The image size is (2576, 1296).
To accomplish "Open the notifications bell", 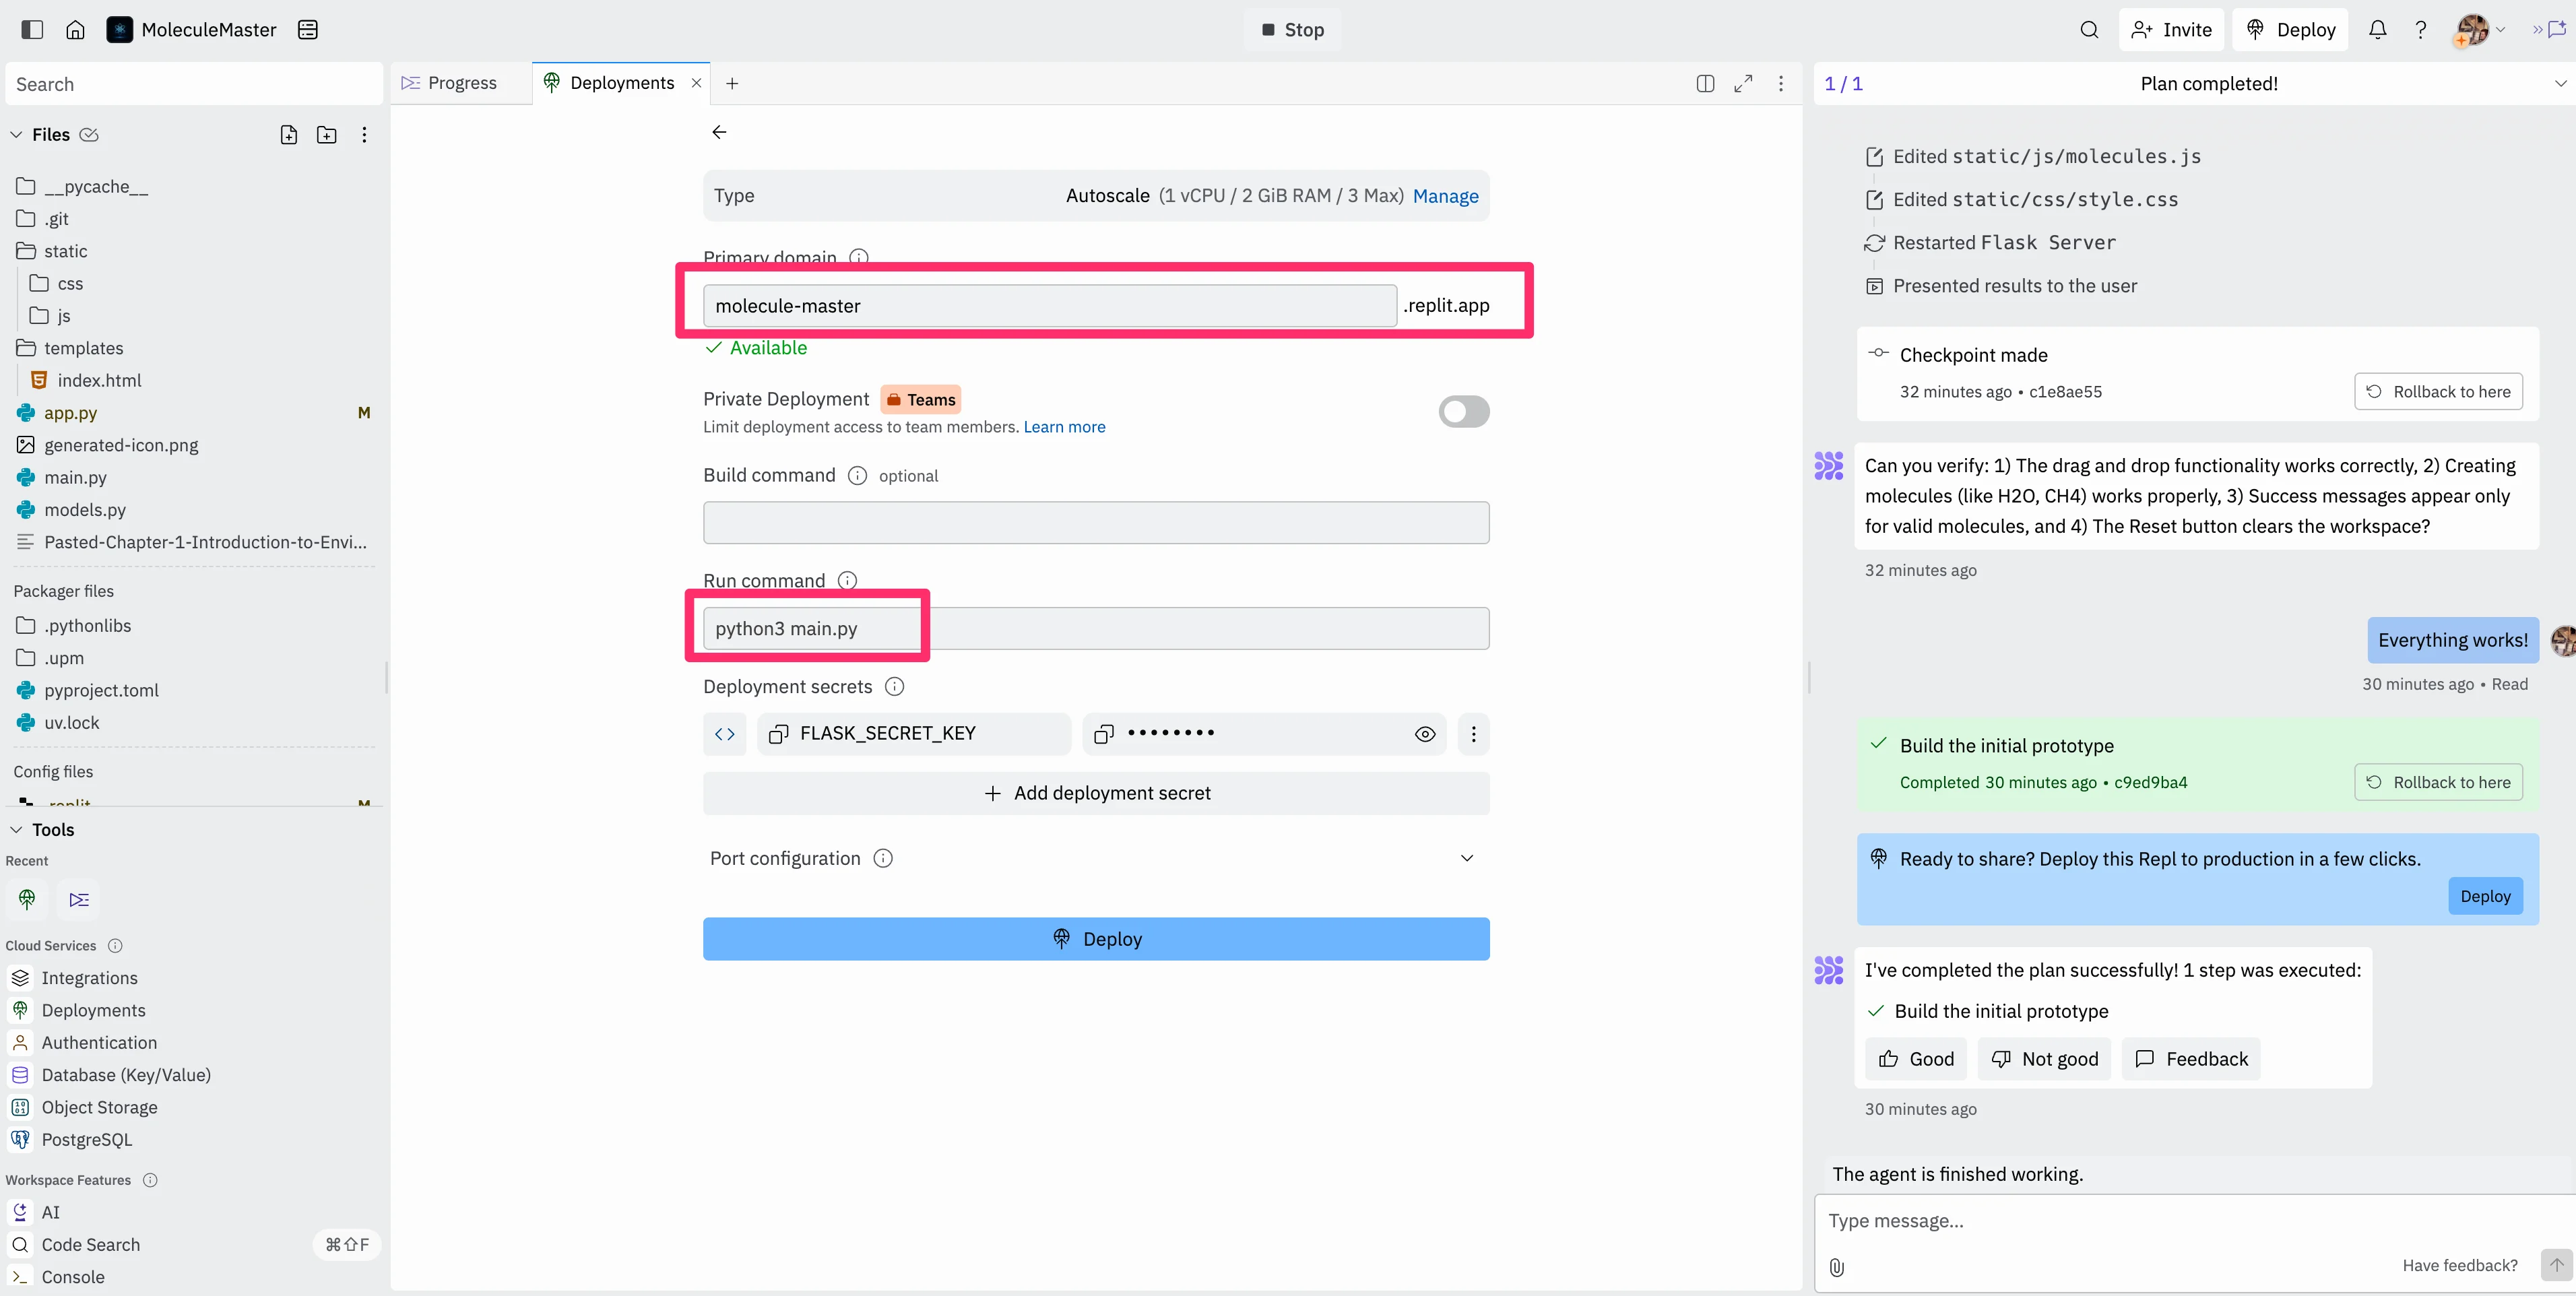I will (x=2377, y=30).
